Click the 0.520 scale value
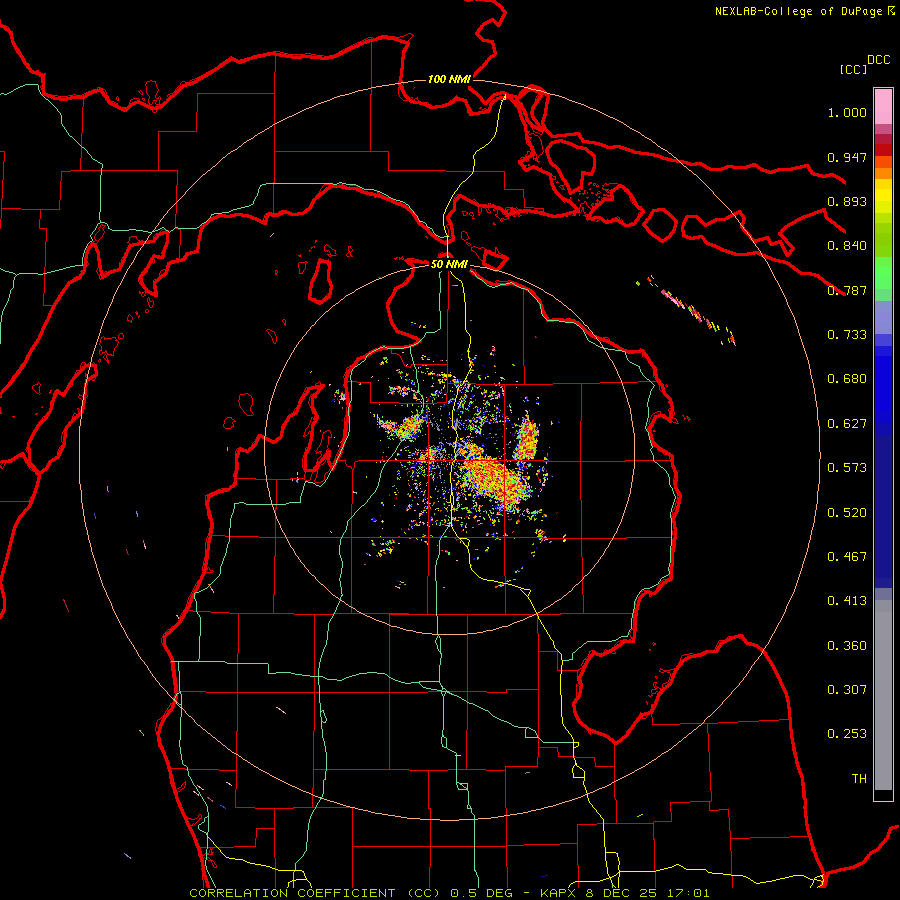The image size is (900, 900). coord(847,513)
